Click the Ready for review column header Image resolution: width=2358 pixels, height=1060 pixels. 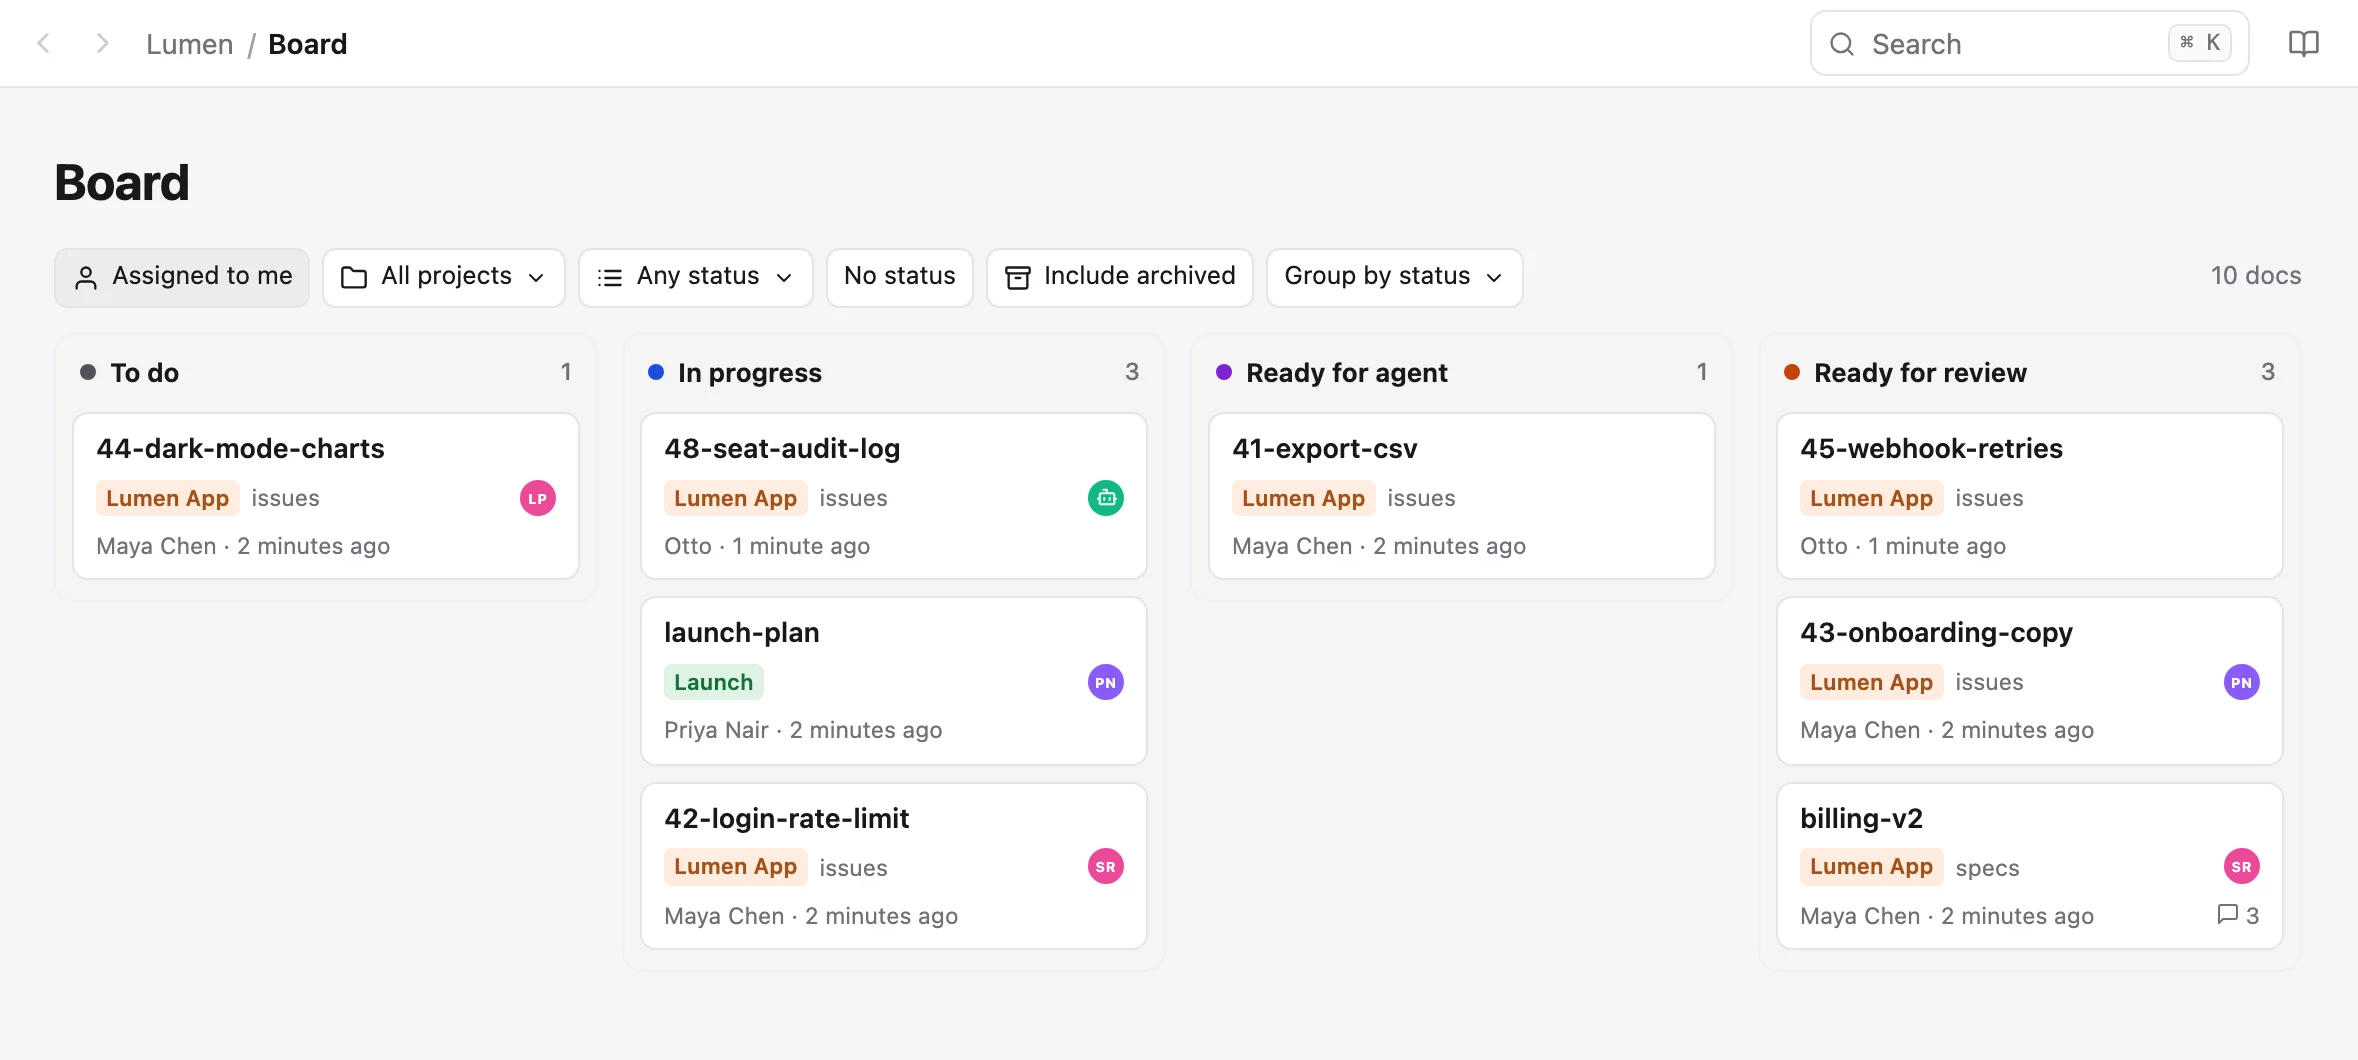point(2030,373)
